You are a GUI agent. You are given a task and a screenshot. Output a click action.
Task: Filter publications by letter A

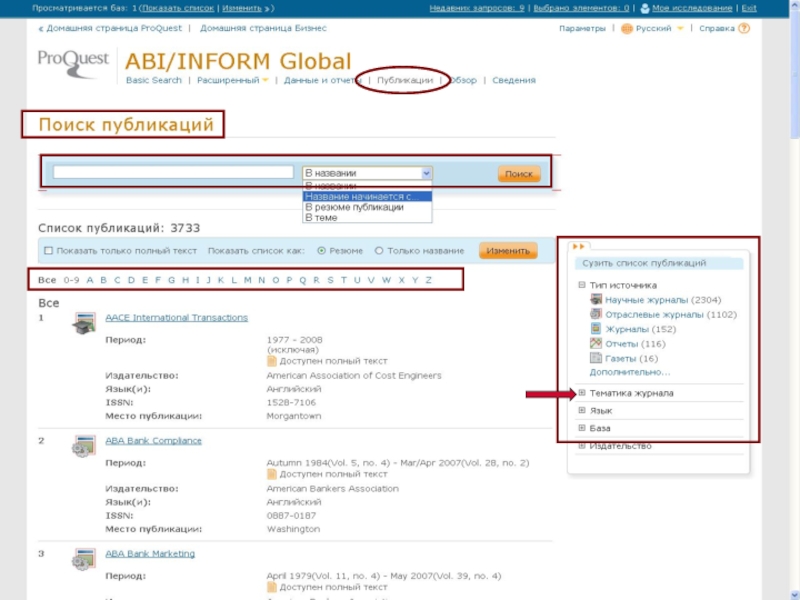(90, 280)
